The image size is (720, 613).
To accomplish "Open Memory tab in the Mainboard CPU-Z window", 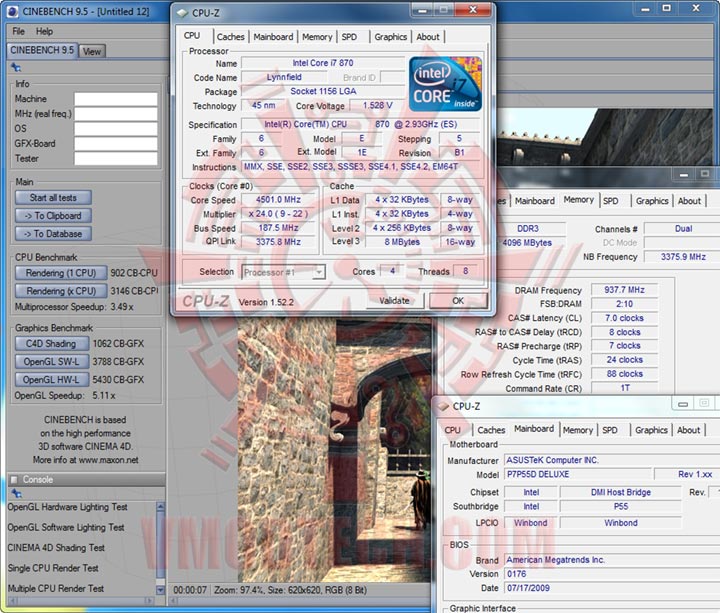I will [x=578, y=430].
